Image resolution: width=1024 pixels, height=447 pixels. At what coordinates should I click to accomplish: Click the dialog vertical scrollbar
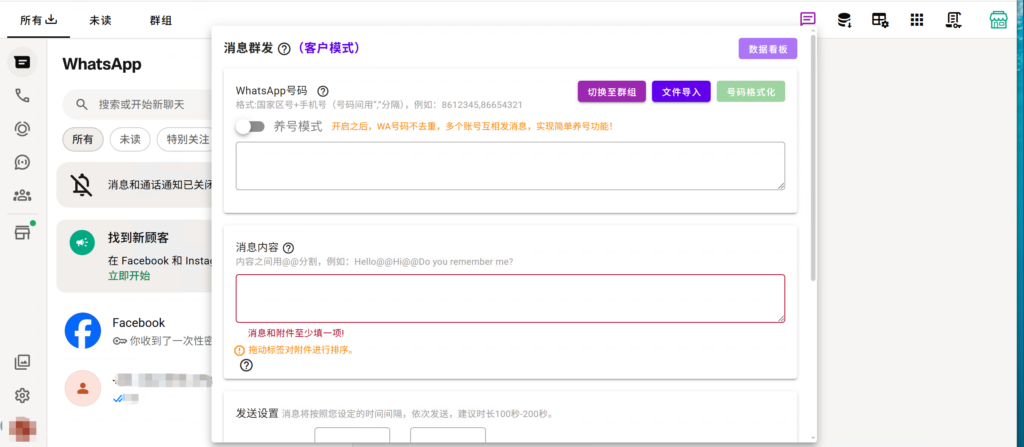(x=812, y=157)
